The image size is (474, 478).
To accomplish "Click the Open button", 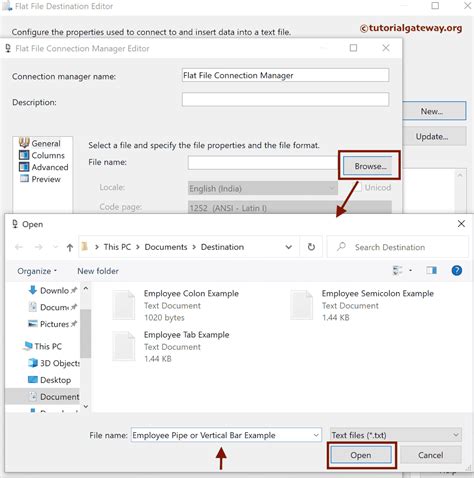I will click(x=361, y=455).
